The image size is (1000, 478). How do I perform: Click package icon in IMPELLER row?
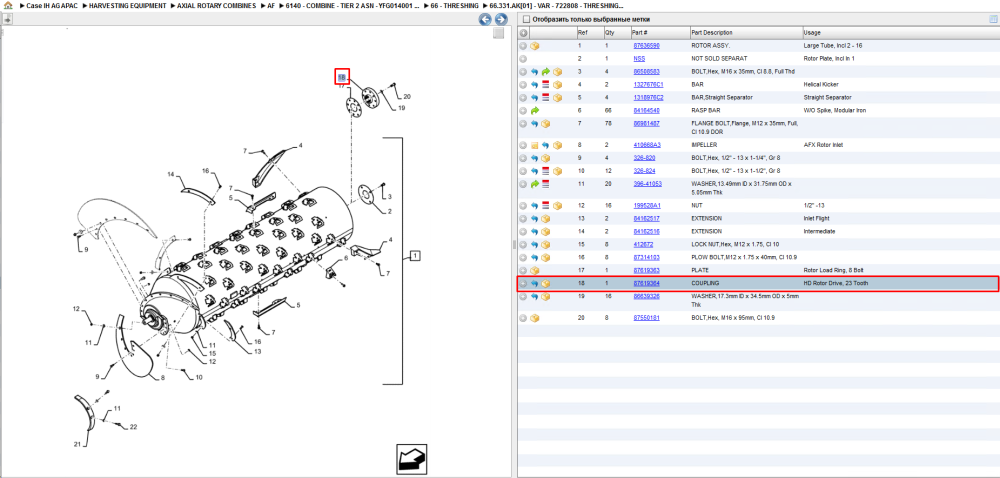pos(557,145)
